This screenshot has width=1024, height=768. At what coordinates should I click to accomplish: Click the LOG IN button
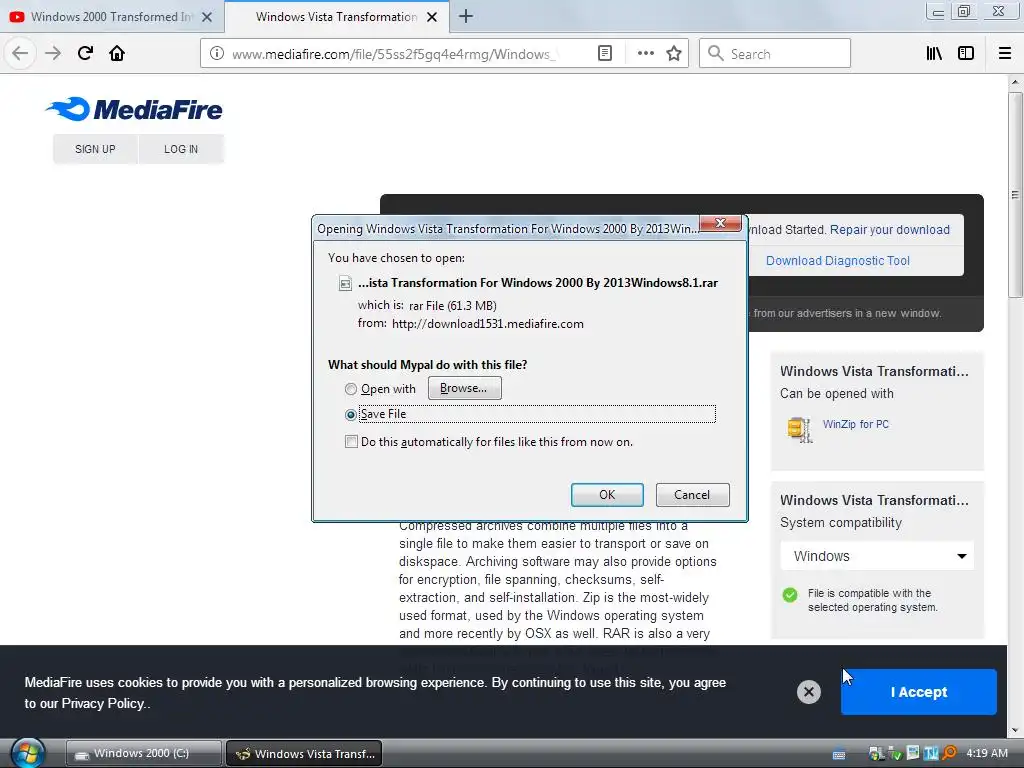click(x=181, y=149)
